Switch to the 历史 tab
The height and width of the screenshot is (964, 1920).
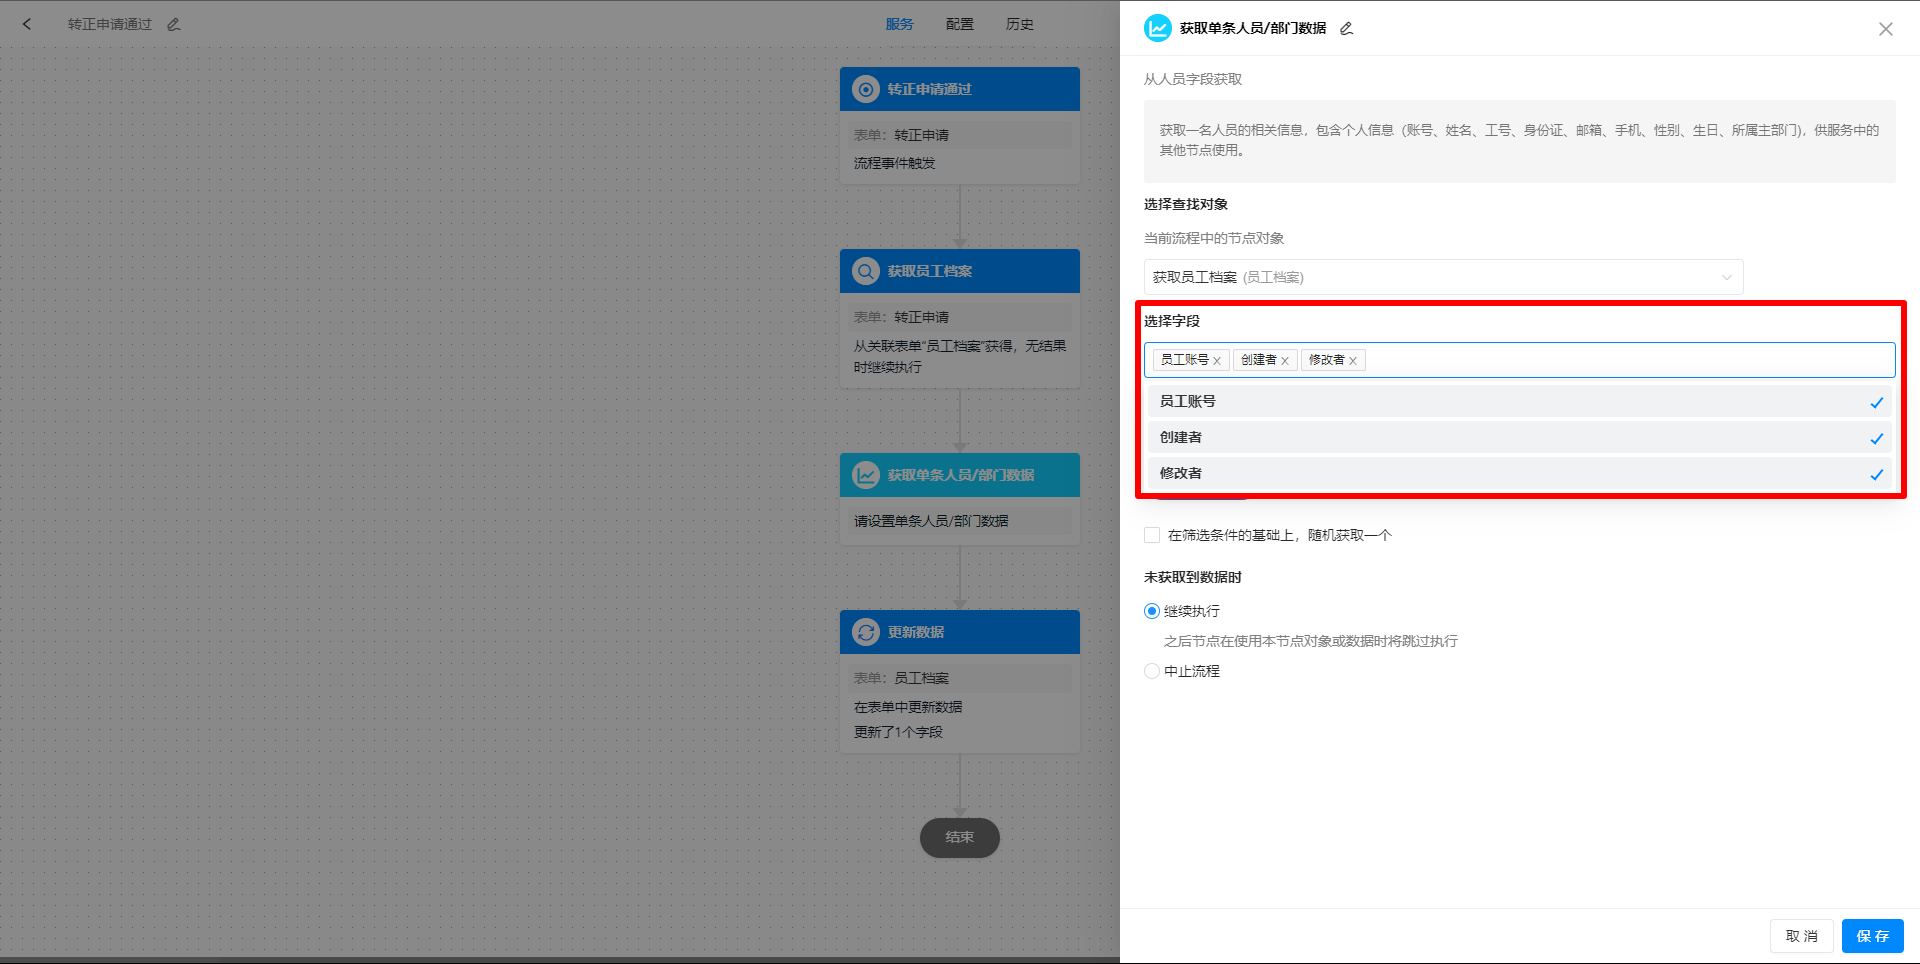(x=1019, y=23)
